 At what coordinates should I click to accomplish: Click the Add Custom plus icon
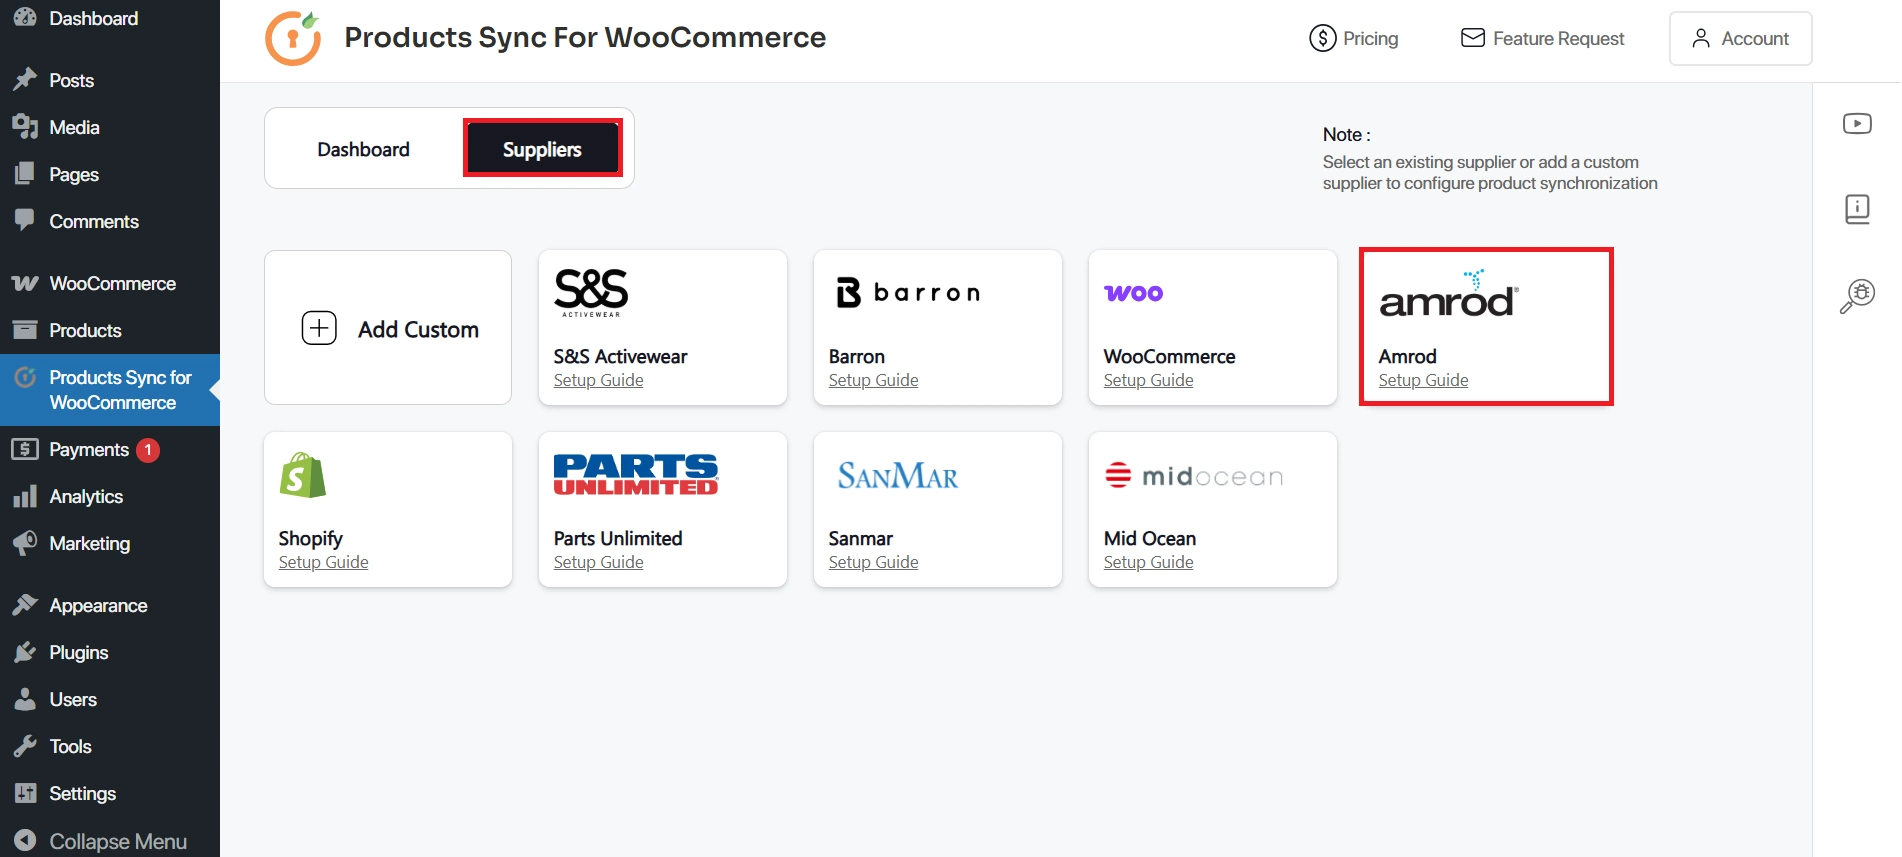click(x=318, y=327)
